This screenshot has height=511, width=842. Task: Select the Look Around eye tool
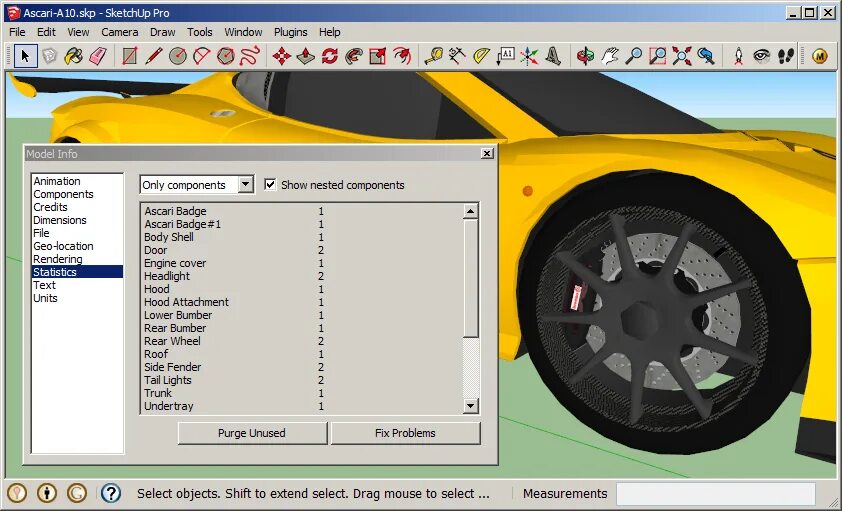(x=762, y=56)
